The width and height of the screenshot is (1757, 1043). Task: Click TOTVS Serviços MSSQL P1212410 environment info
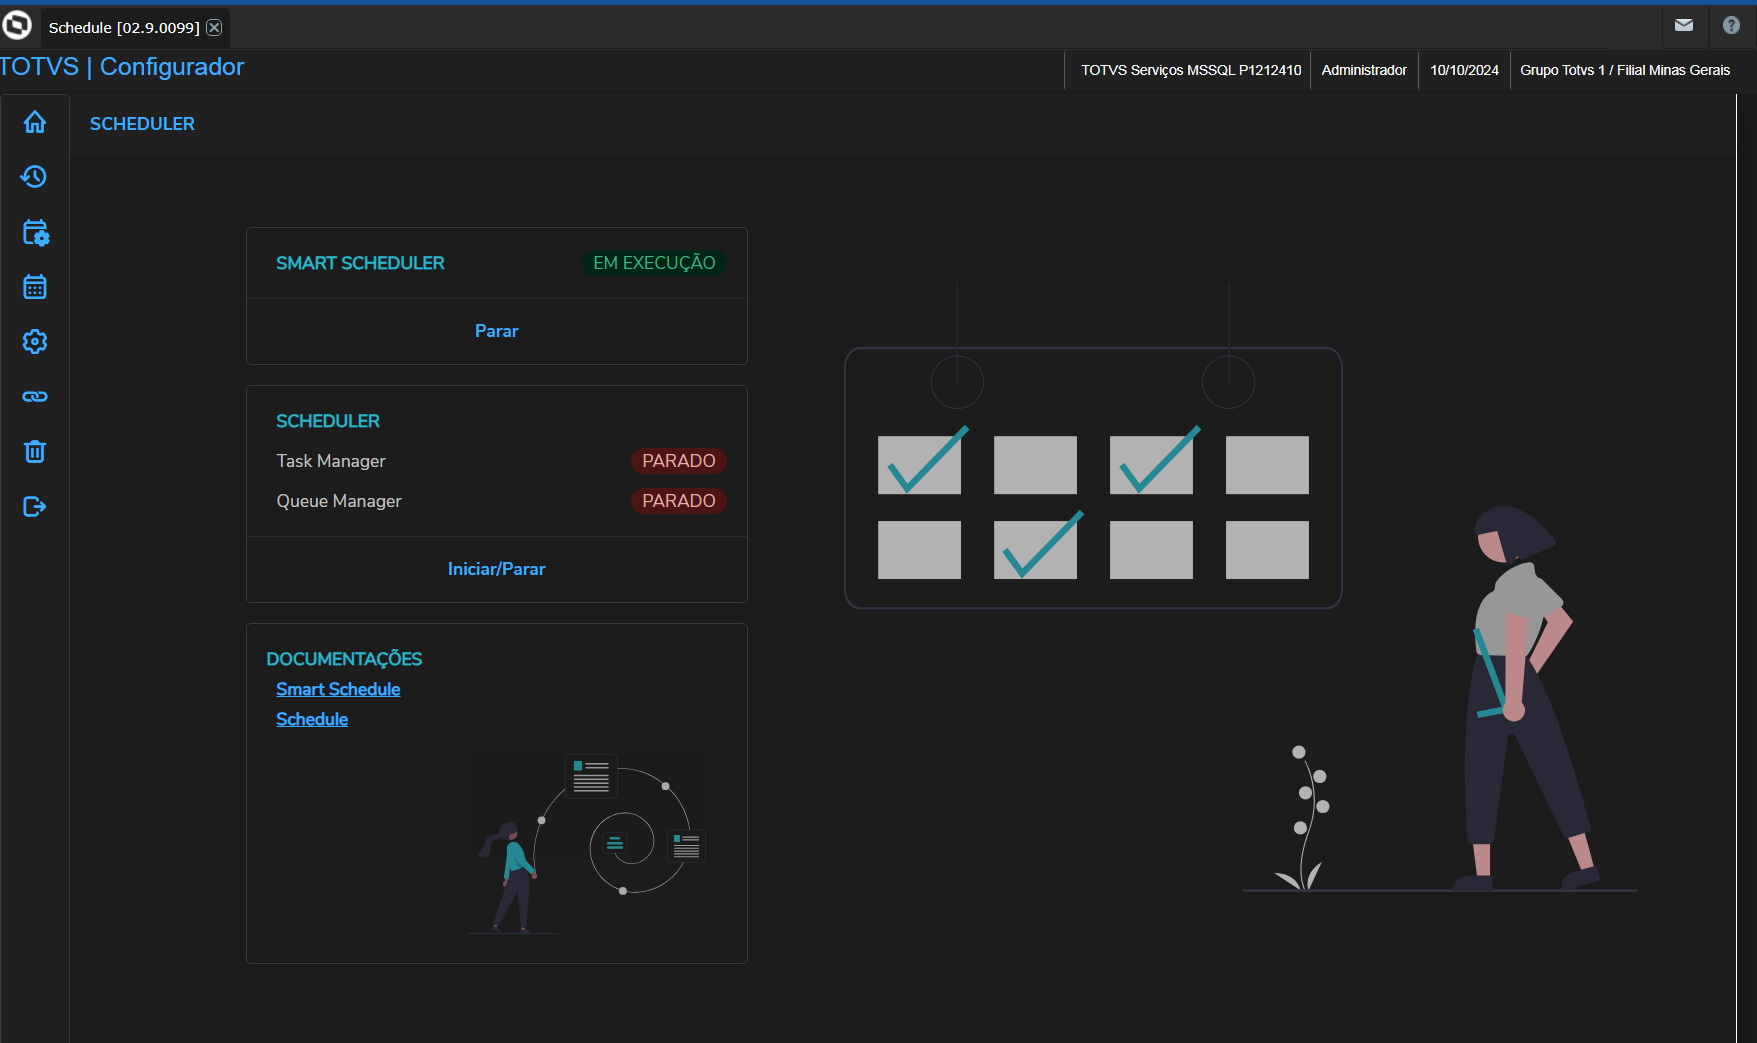coord(1191,70)
